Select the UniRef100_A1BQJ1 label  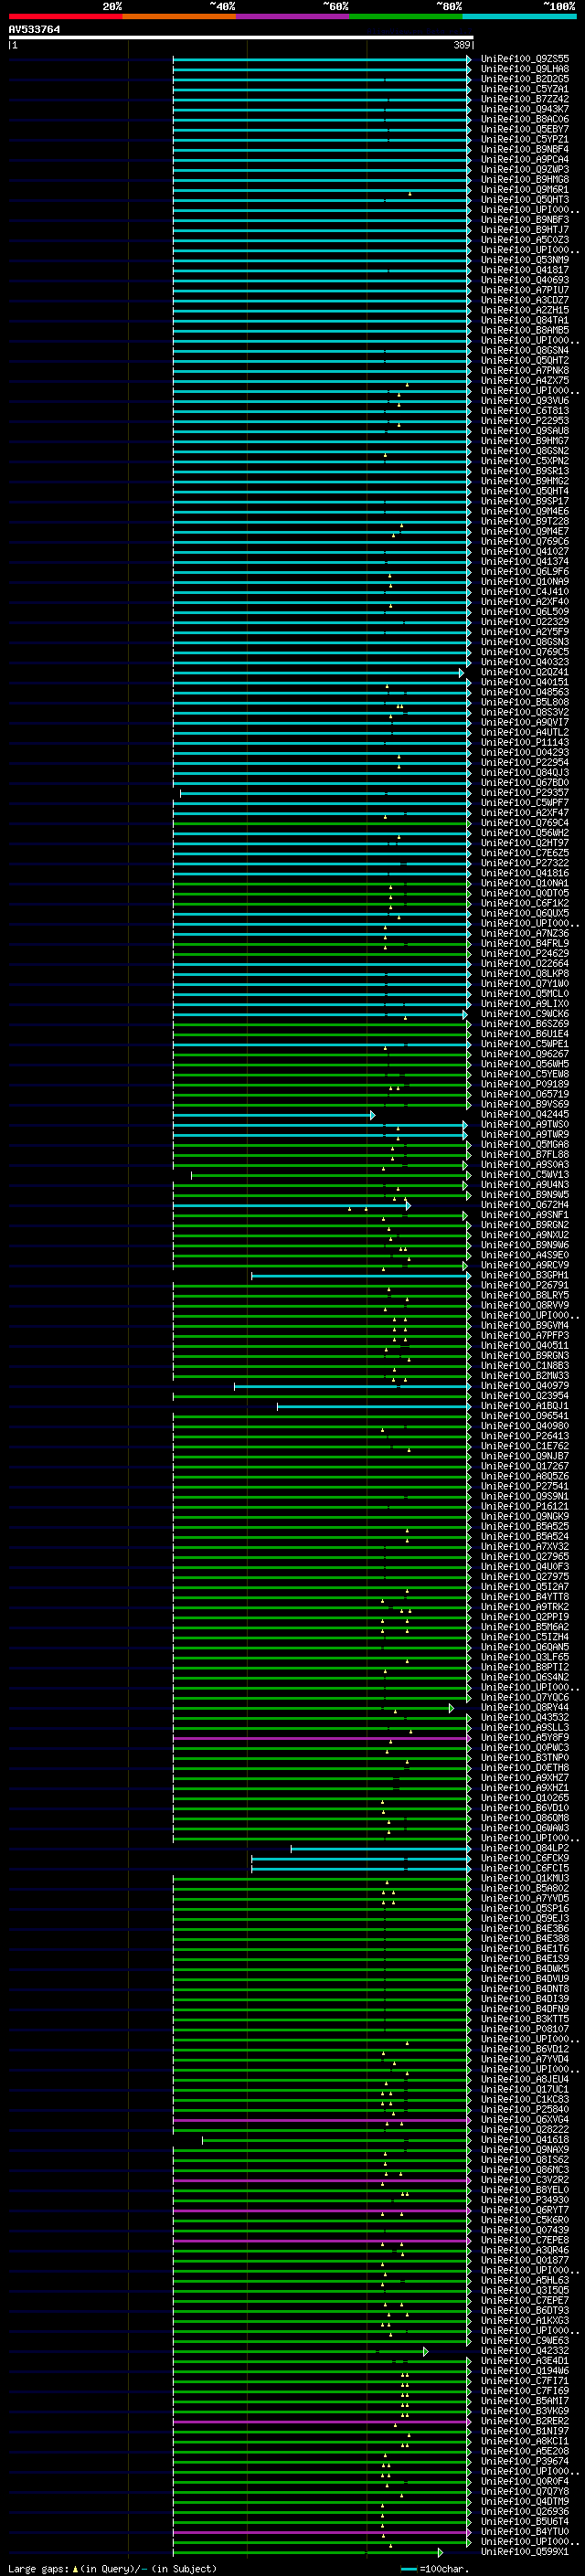525,1406
